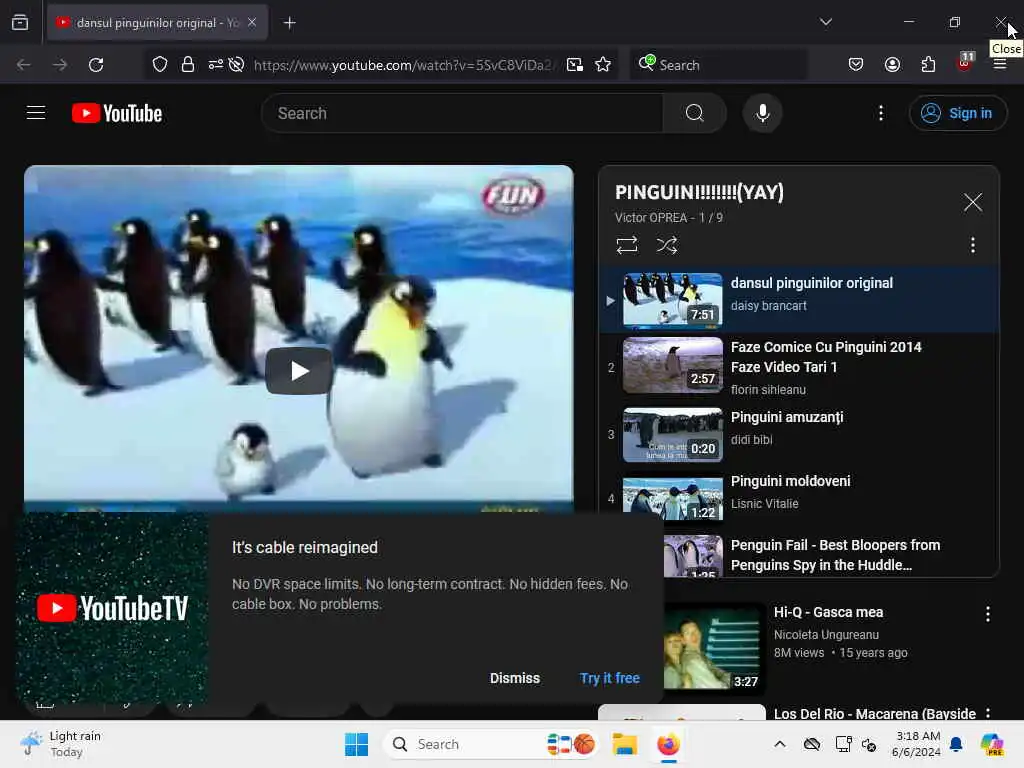Open site permissions icon in the address bar

click(x=216, y=65)
